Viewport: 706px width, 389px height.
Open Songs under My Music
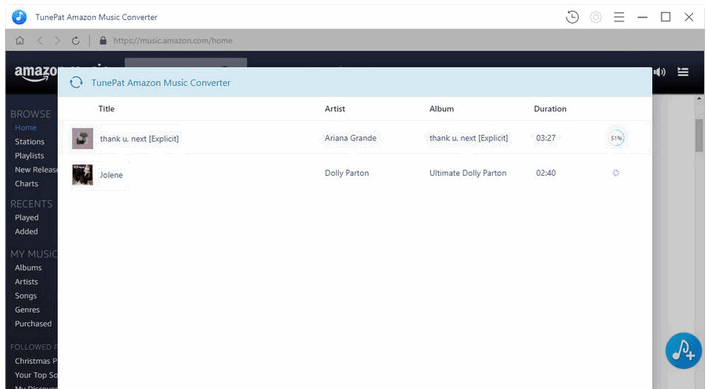click(x=26, y=296)
